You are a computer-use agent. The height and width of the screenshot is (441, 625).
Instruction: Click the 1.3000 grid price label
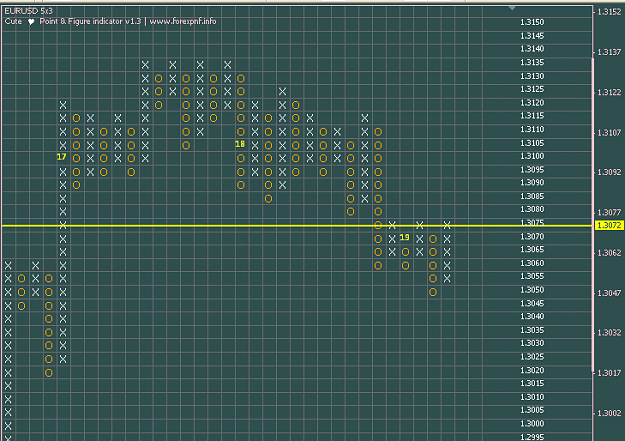tap(532, 424)
